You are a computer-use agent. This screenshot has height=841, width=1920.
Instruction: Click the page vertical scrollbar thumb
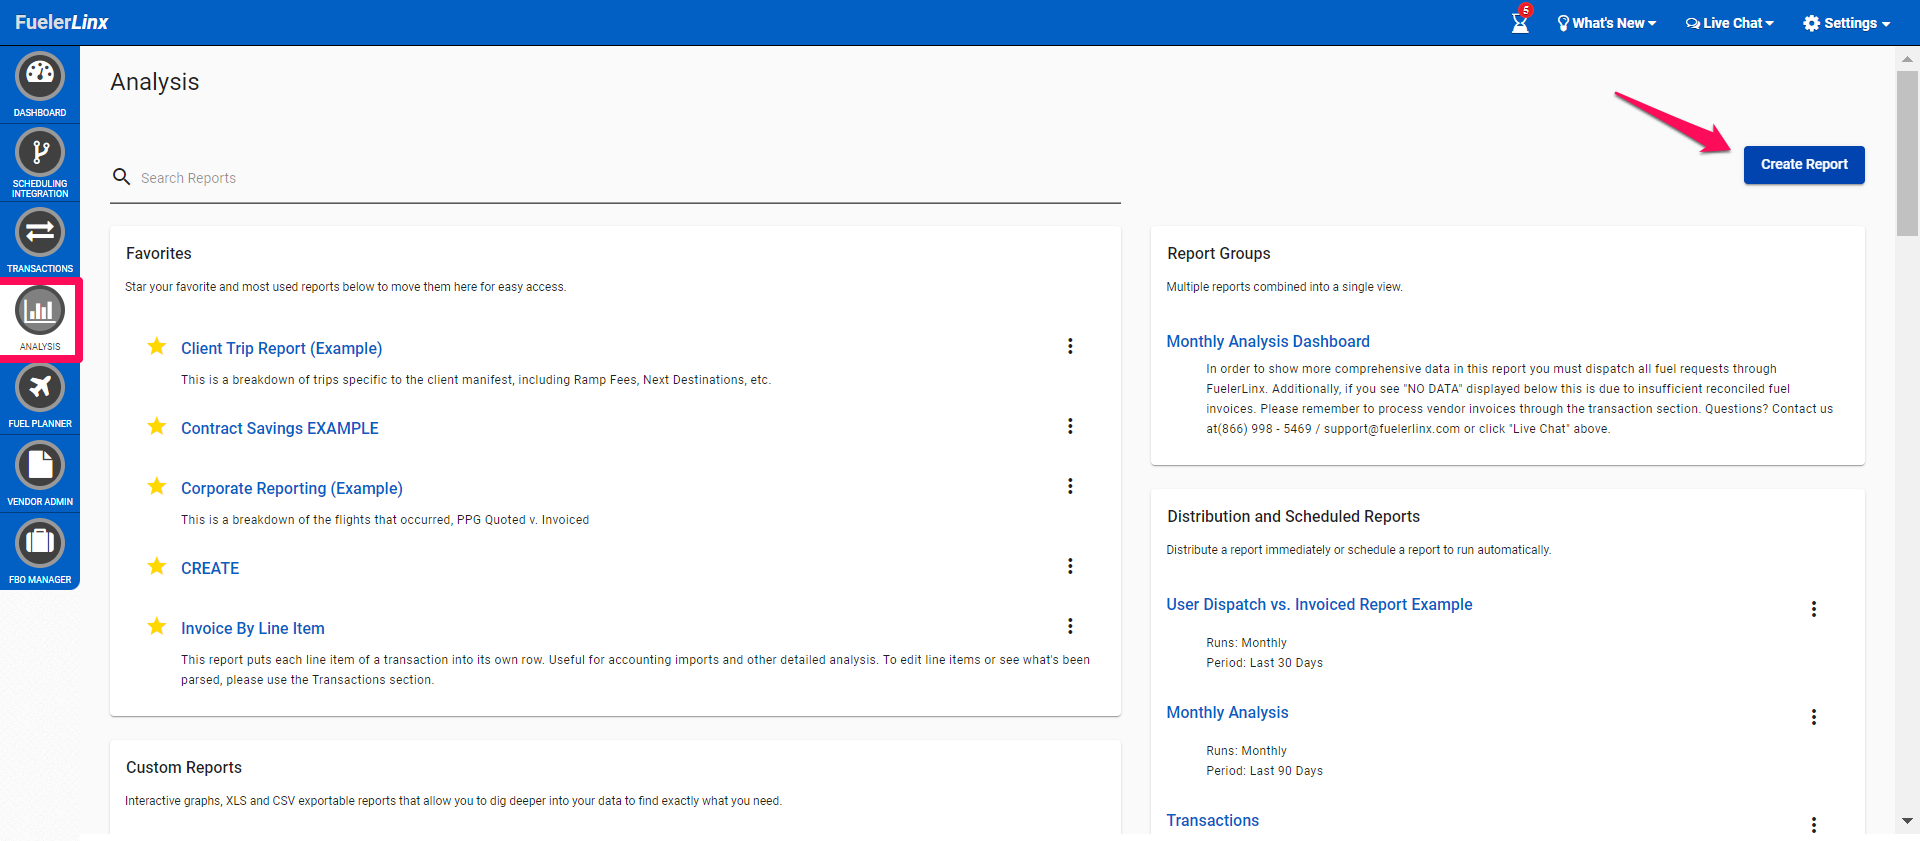1907,150
